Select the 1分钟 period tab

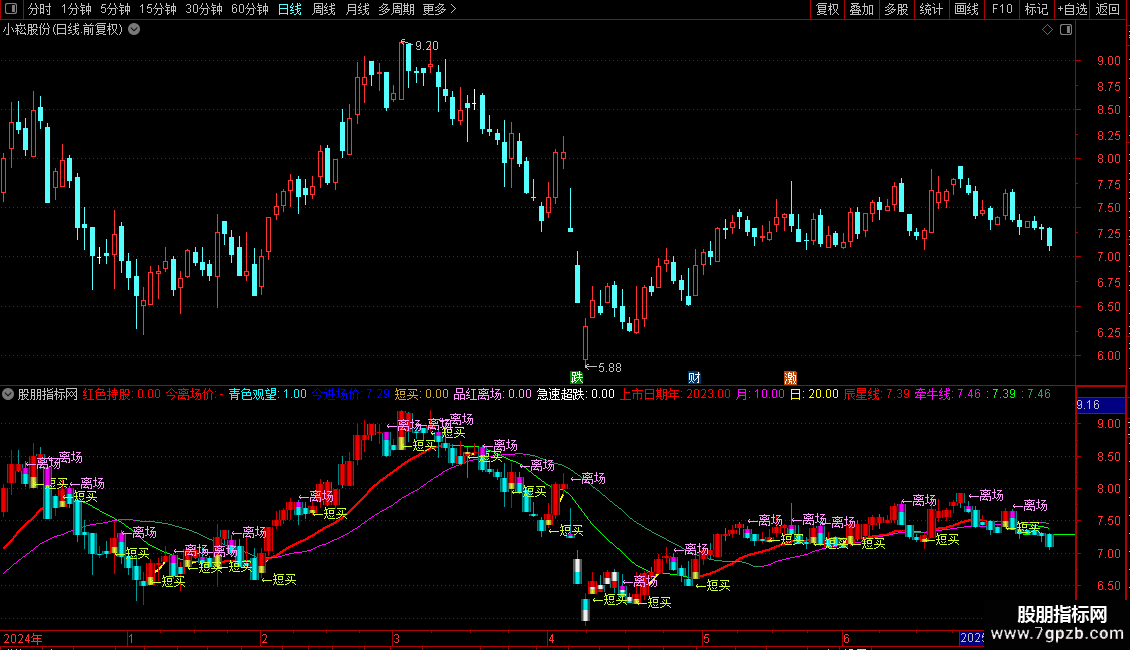coord(76,9)
